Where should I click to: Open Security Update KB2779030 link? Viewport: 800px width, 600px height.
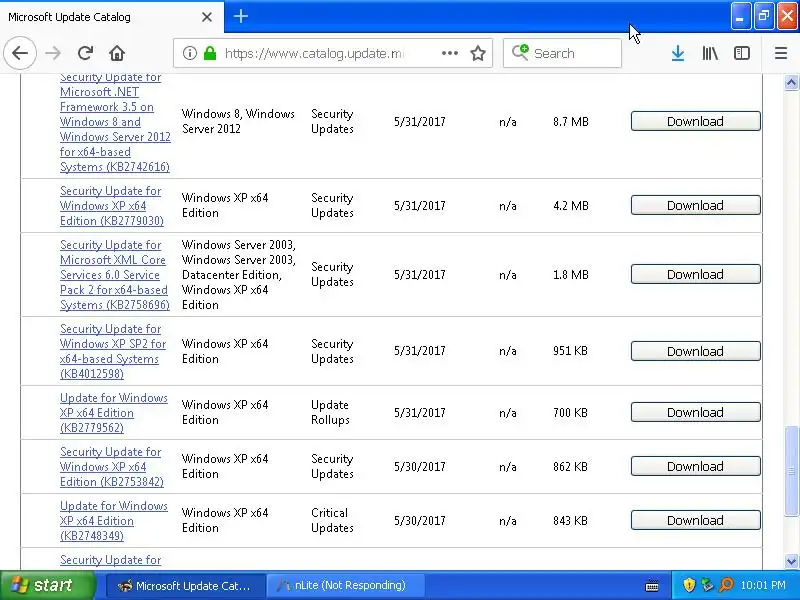pyautogui.click(x=111, y=206)
